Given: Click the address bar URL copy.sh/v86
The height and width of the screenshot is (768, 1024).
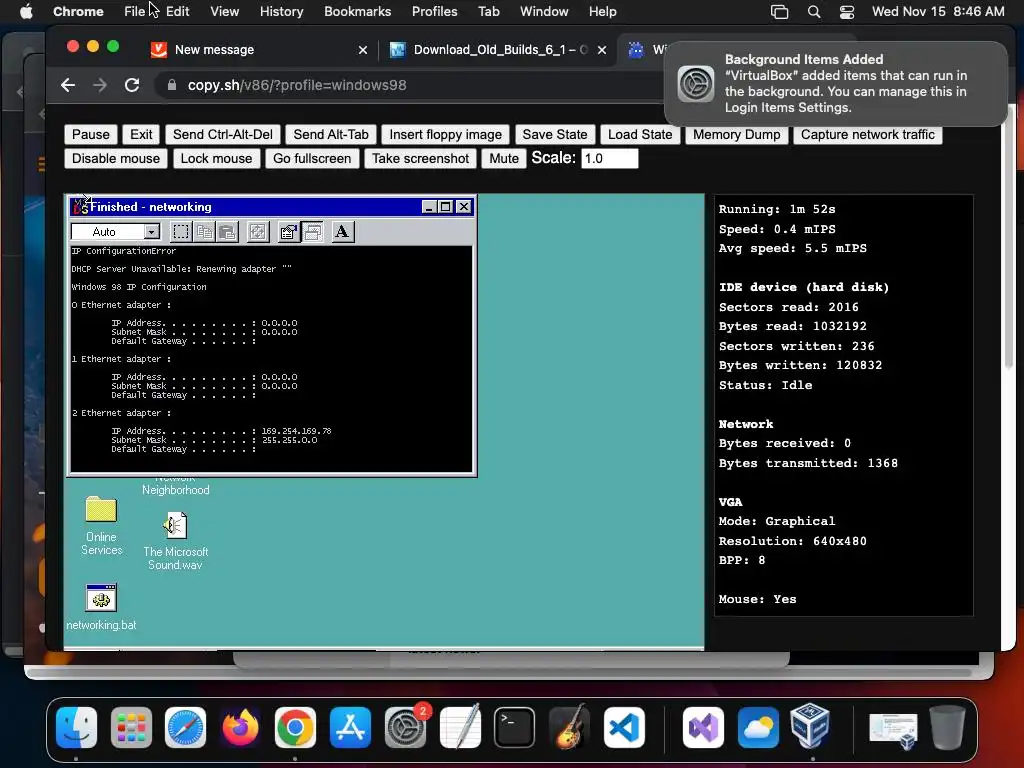Looking at the screenshot, I should click(297, 85).
